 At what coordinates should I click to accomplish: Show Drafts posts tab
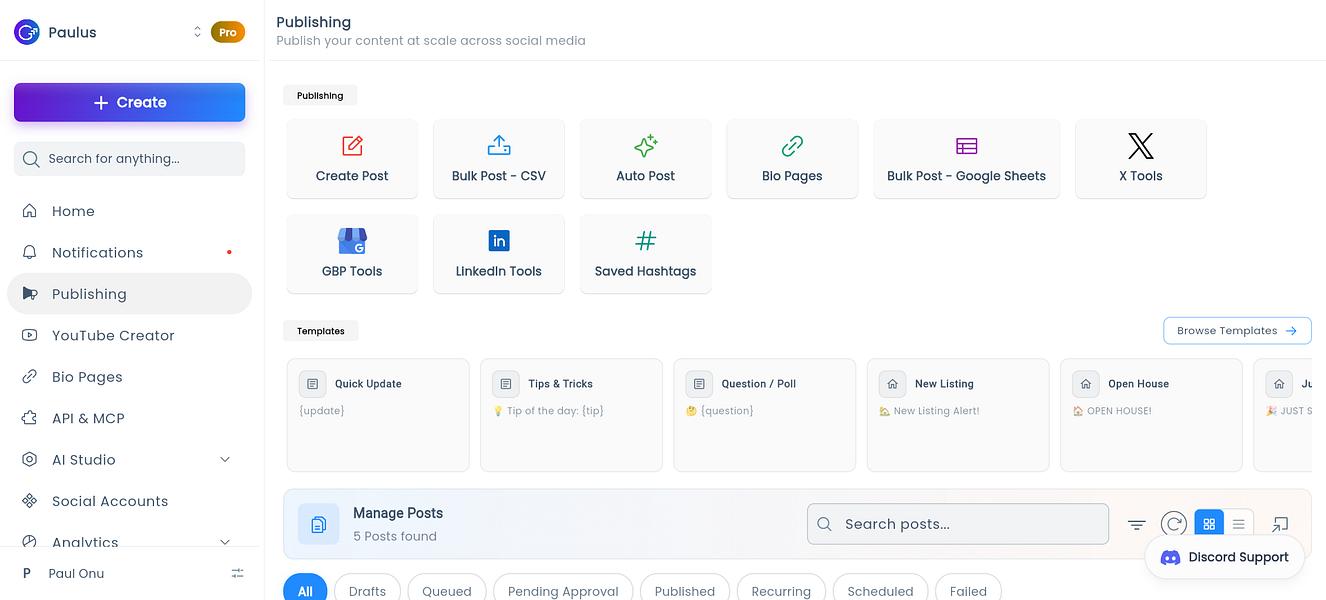coord(367,590)
